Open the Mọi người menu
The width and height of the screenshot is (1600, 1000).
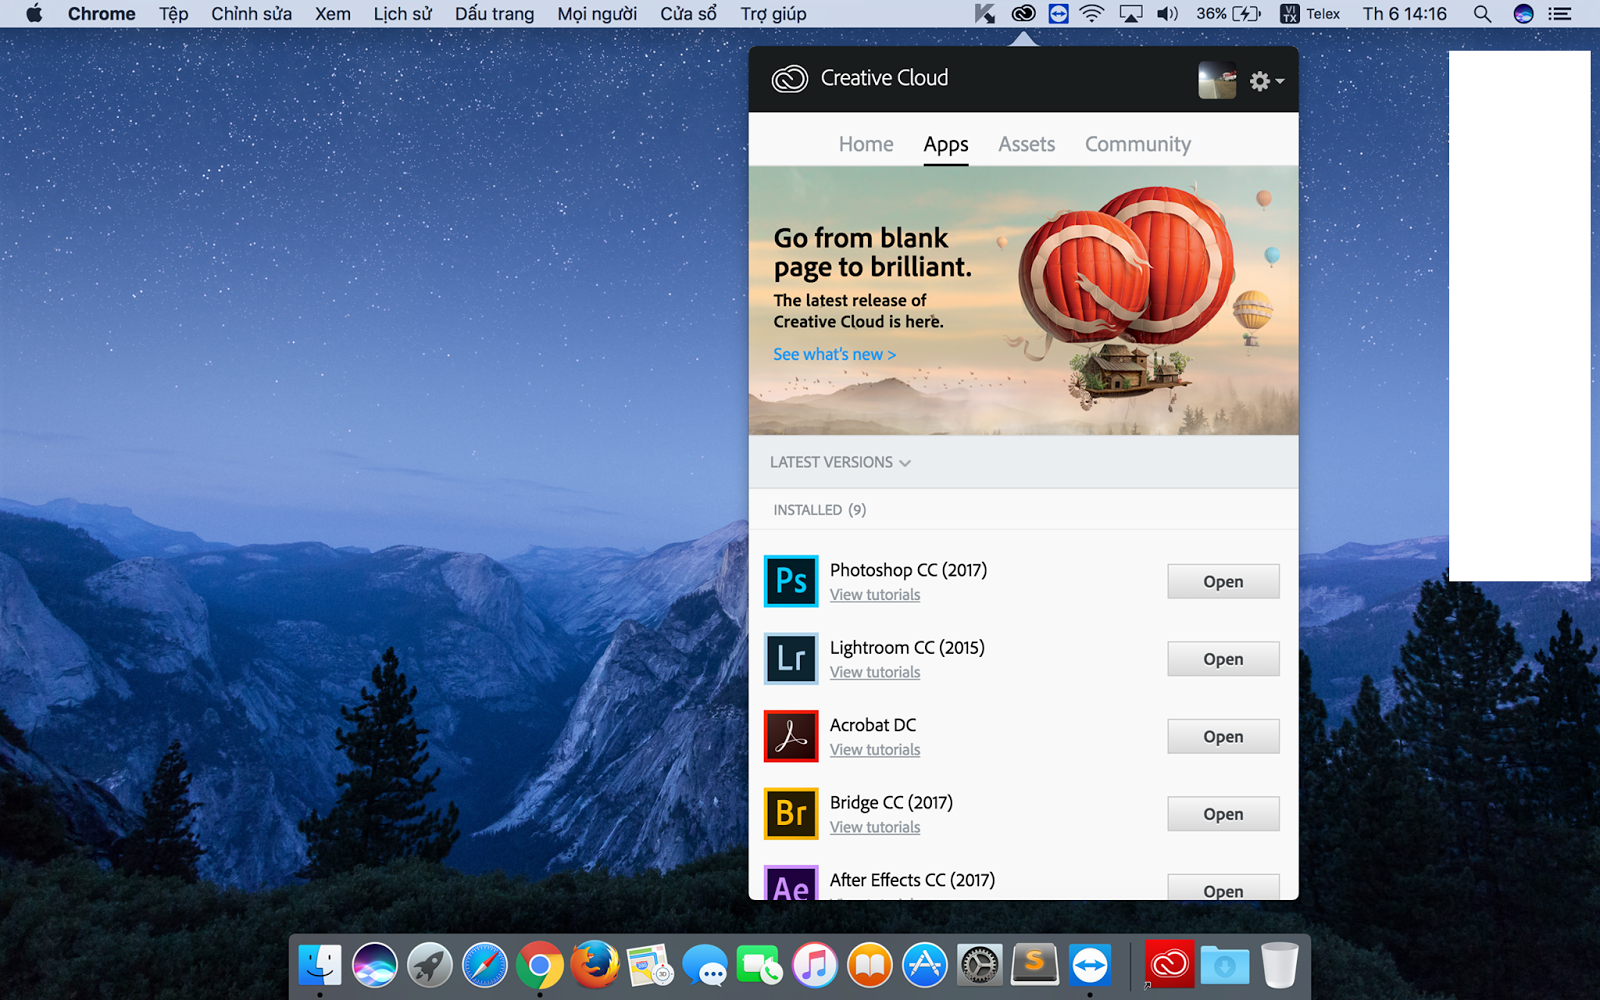coord(597,14)
